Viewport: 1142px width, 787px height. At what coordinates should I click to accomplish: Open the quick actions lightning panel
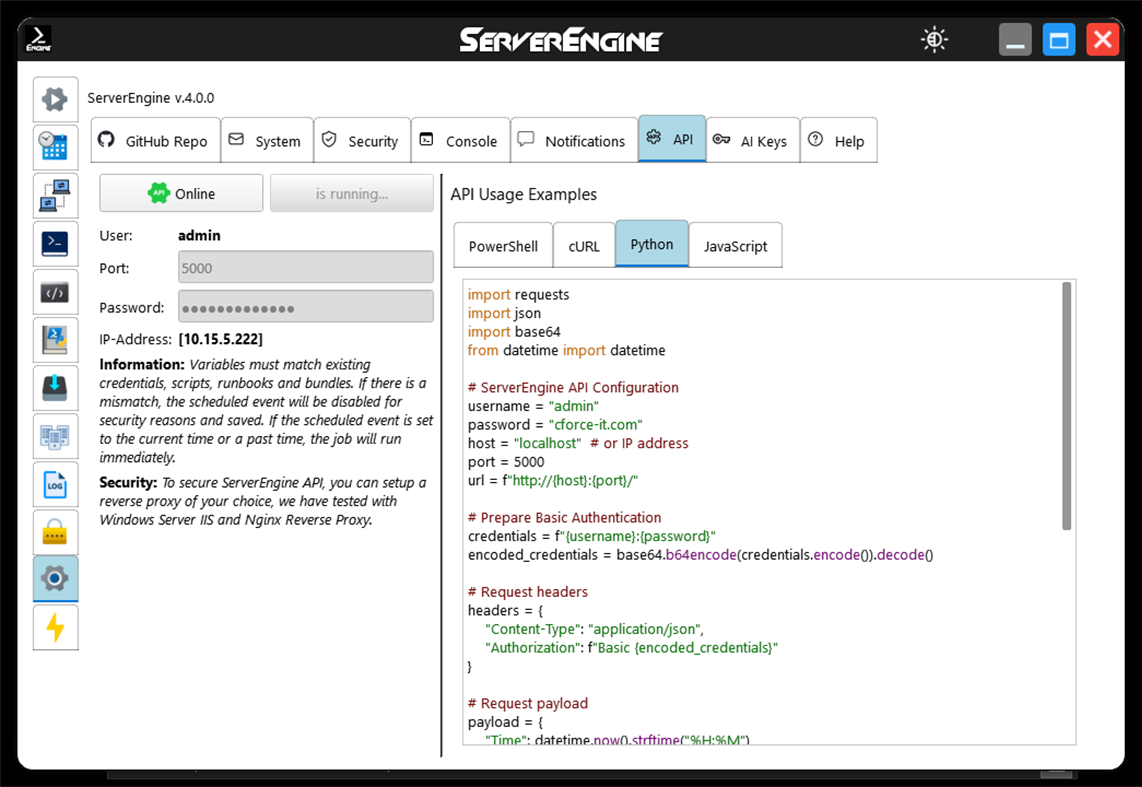pyautogui.click(x=55, y=627)
